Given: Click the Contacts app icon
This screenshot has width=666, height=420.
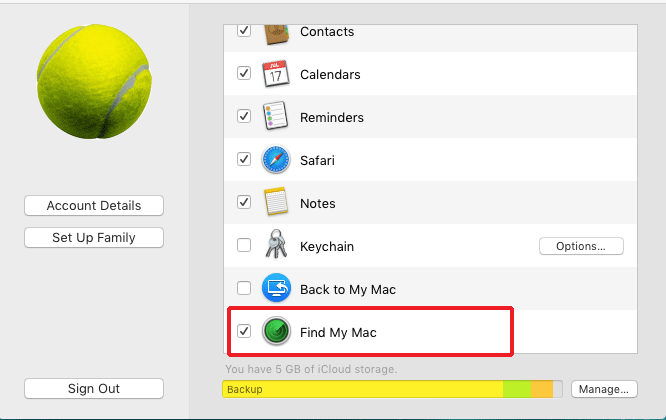Looking at the screenshot, I should click(276, 33).
